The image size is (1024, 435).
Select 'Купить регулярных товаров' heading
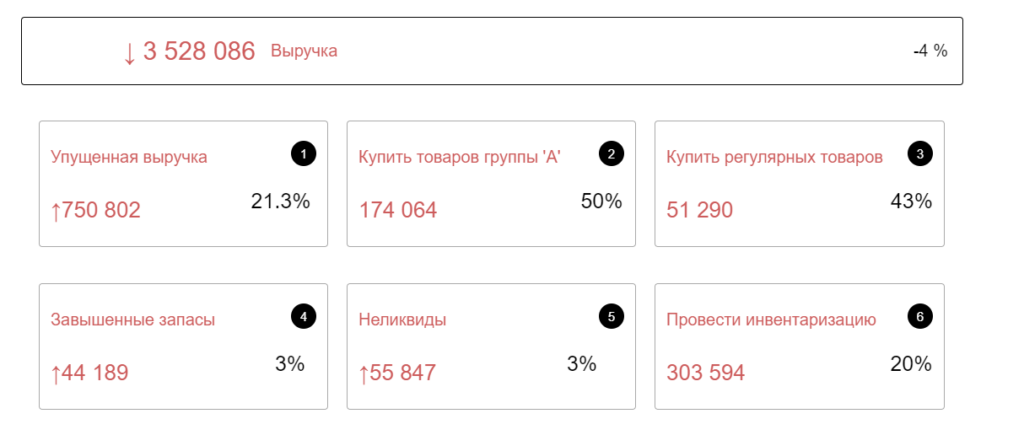(774, 157)
